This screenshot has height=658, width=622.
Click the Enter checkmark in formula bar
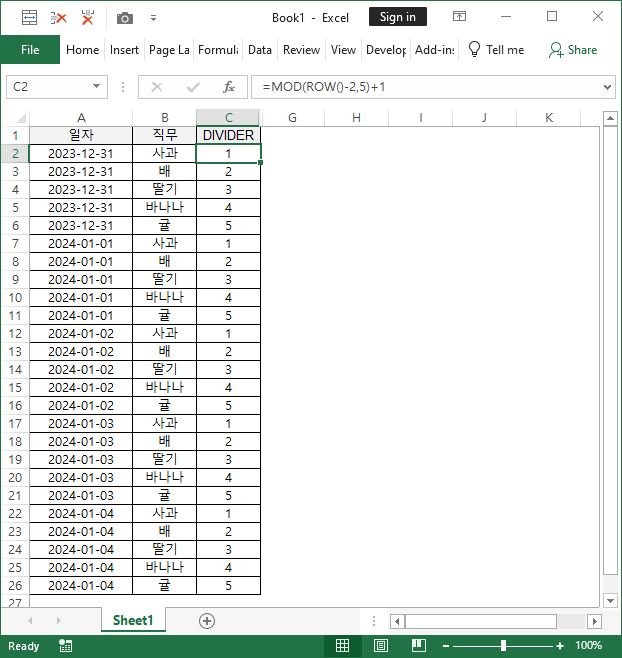(x=193, y=87)
